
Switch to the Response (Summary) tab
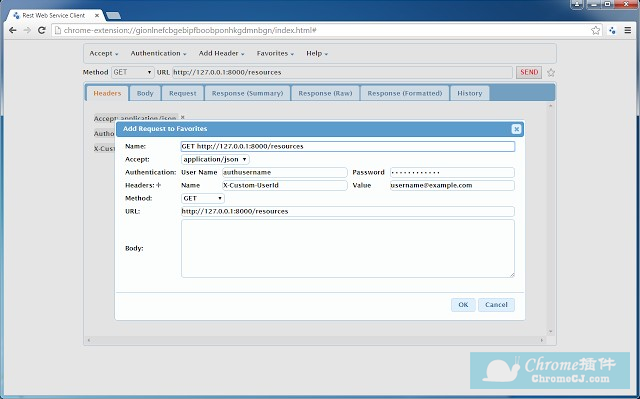pos(247,93)
